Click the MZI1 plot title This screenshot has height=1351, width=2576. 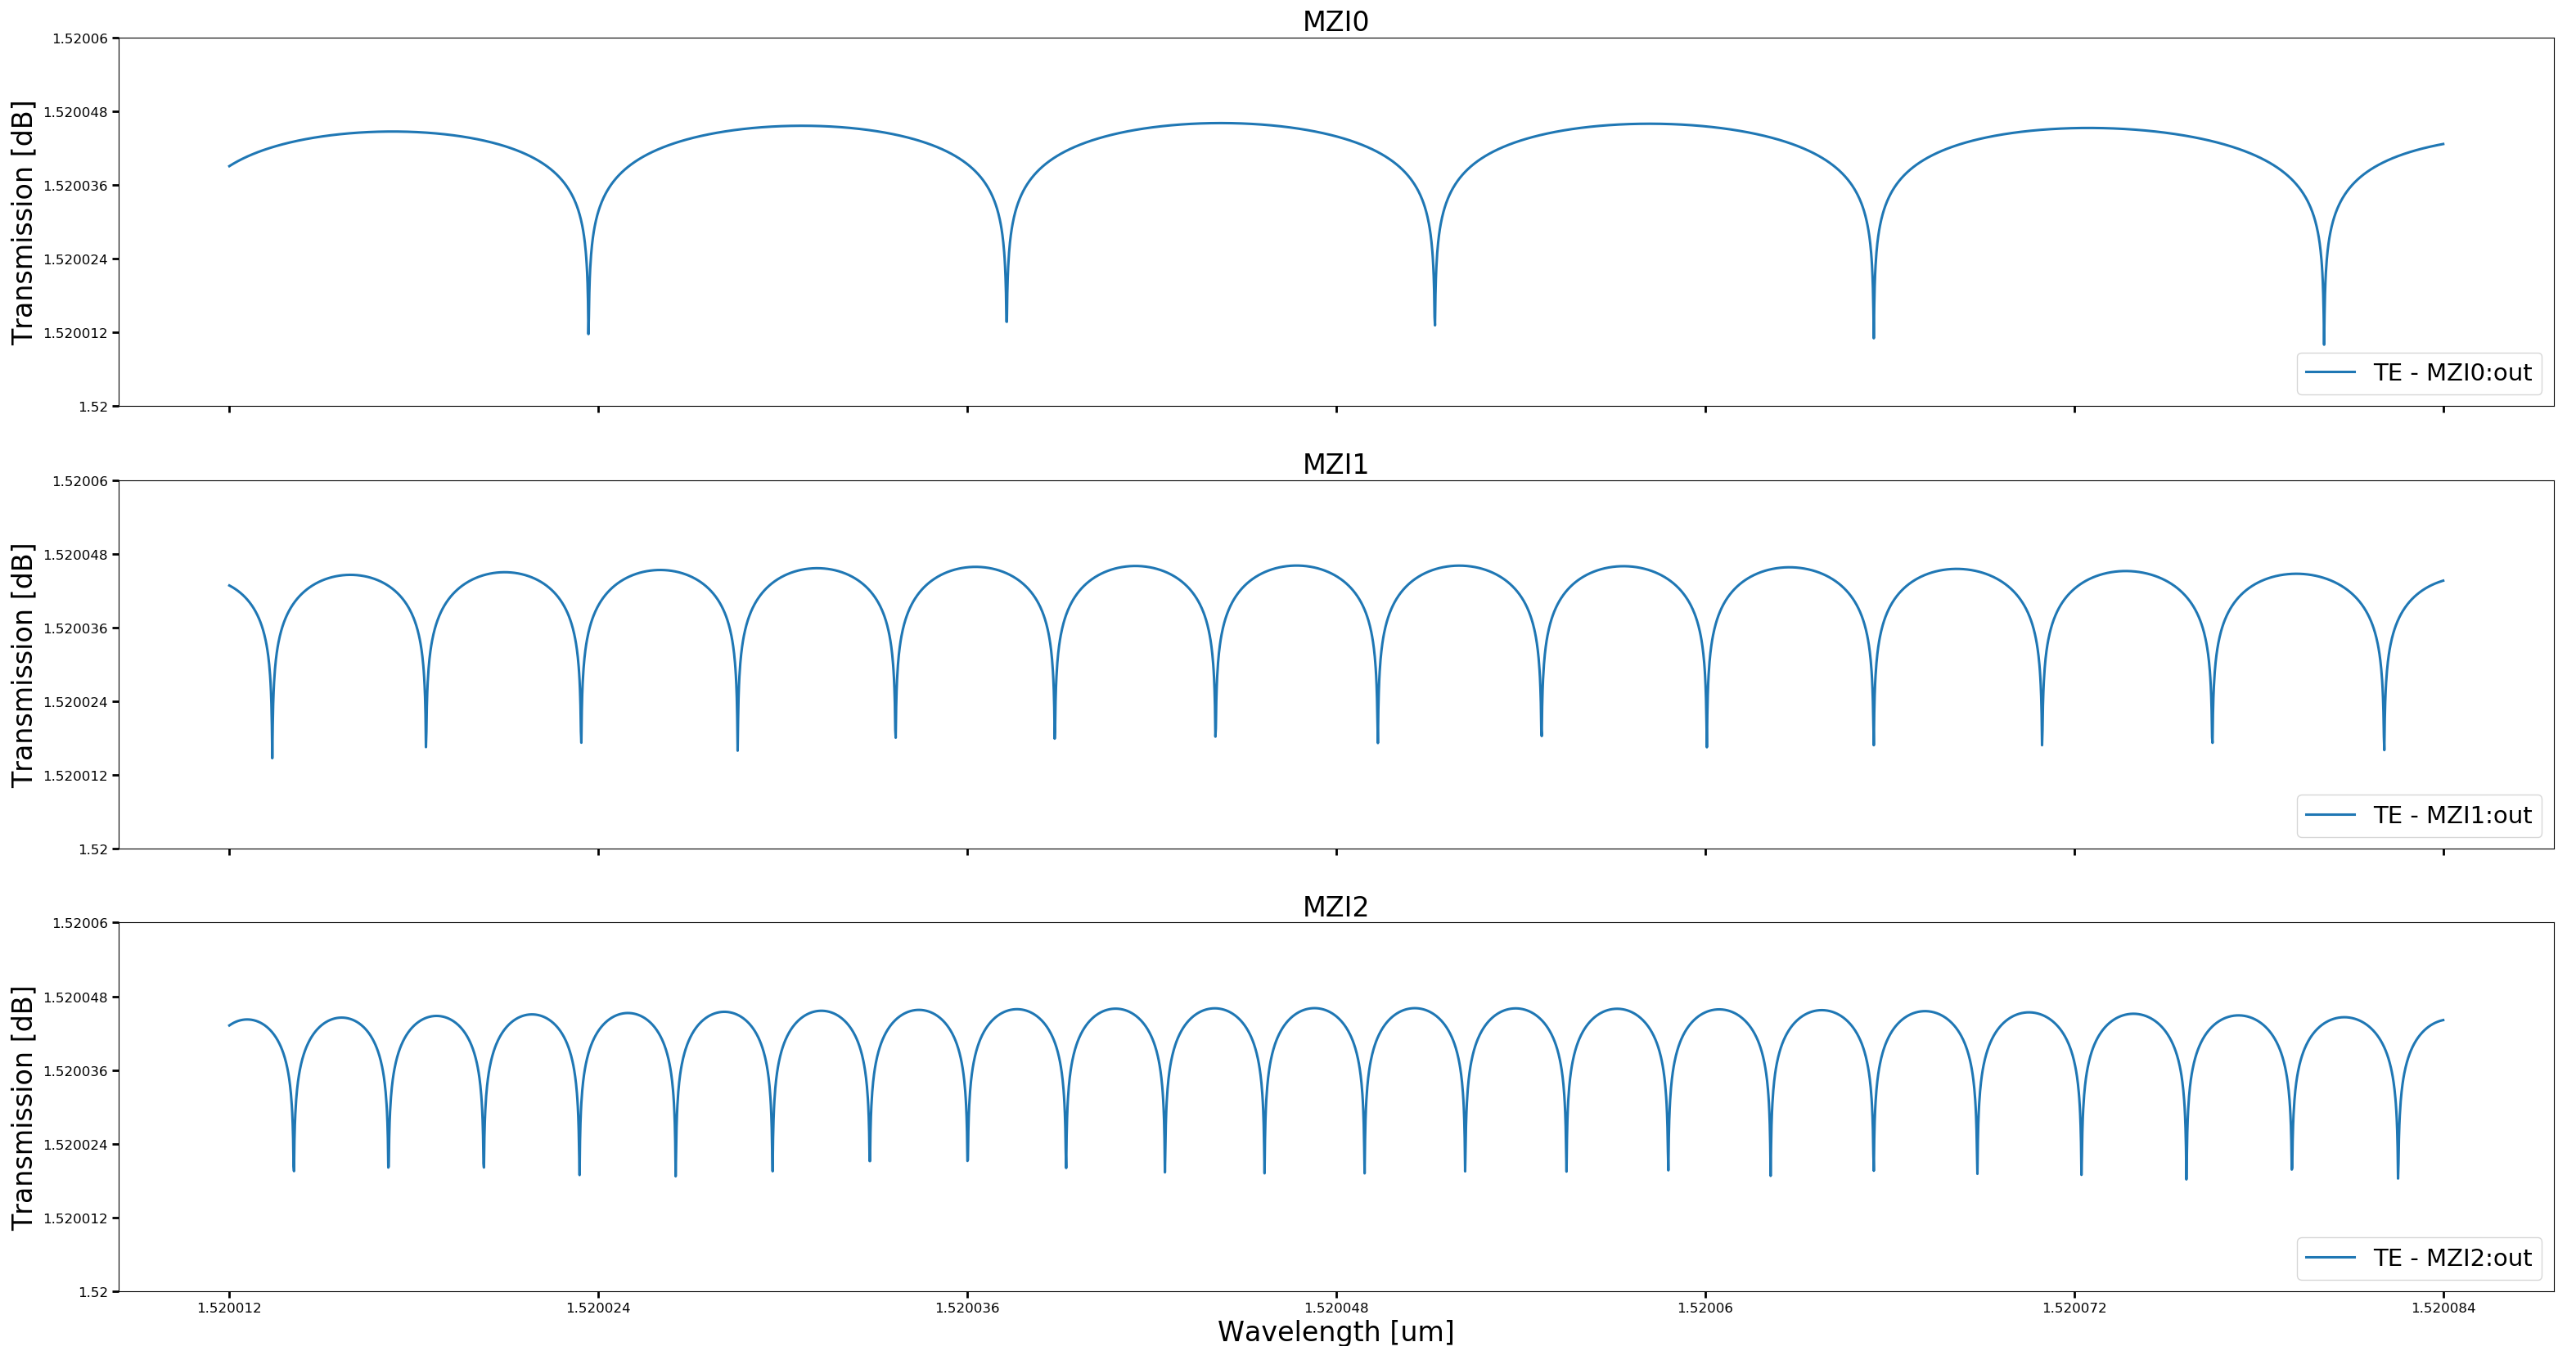[x=1335, y=464]
